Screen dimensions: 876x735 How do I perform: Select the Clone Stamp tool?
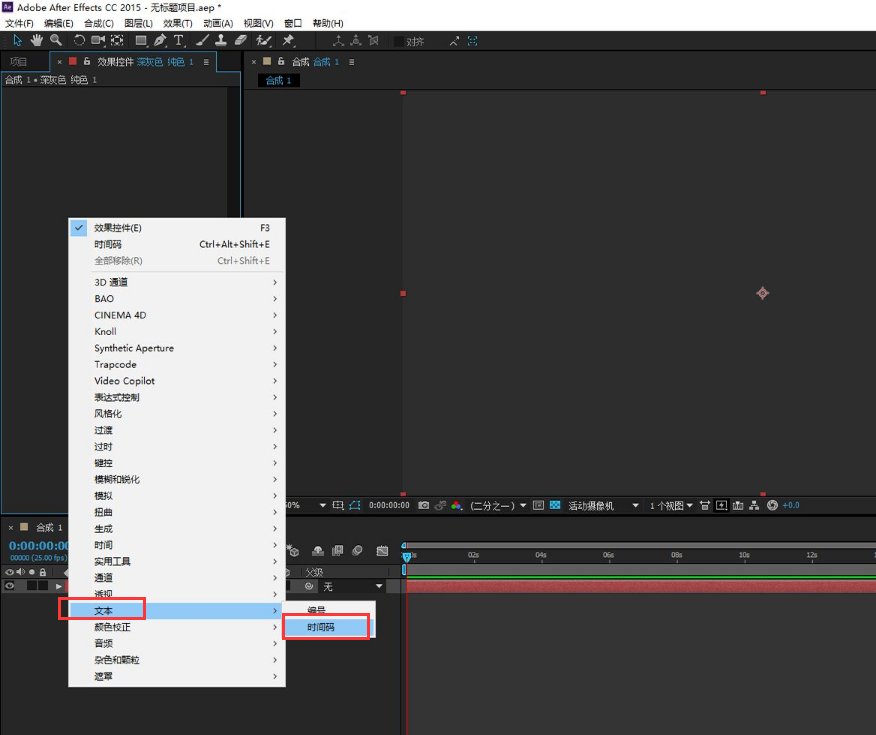tap(221, 40)
